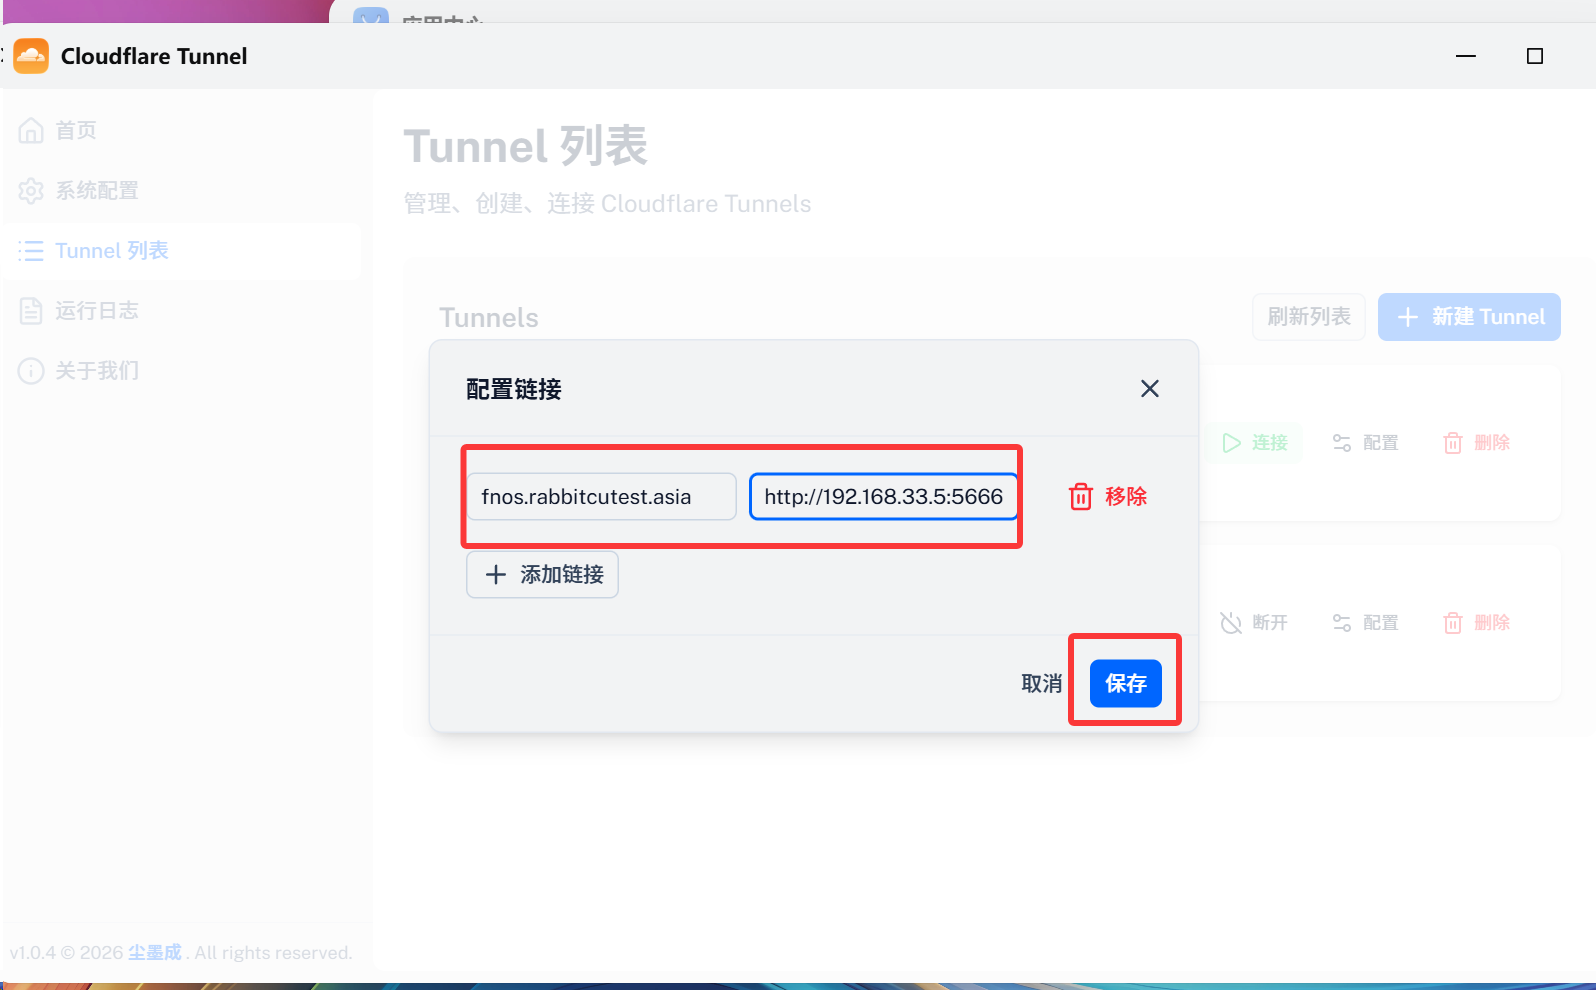Click the fnos.rabbitcutest.asia domain field
The image size is (1596, 990).
601,497
